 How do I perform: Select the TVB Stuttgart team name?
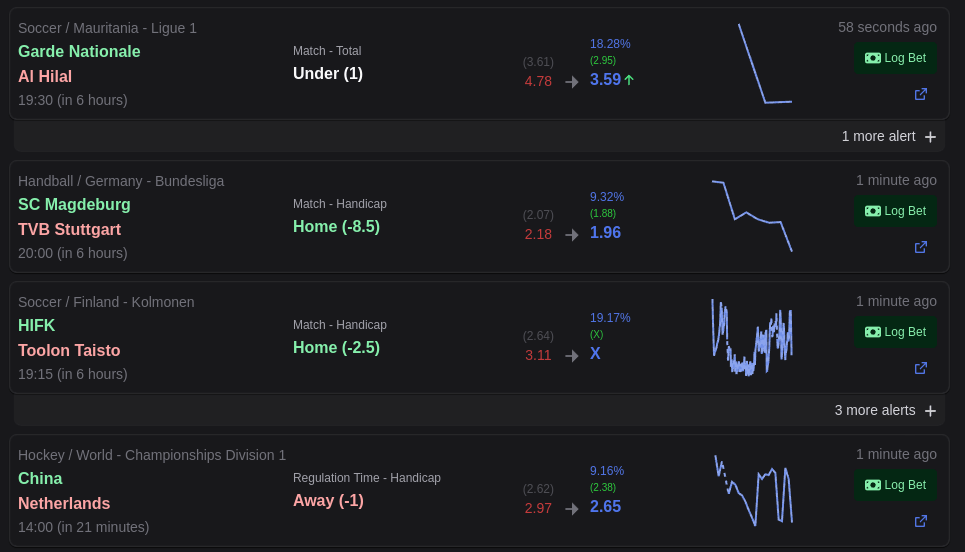tap(69, 229)
